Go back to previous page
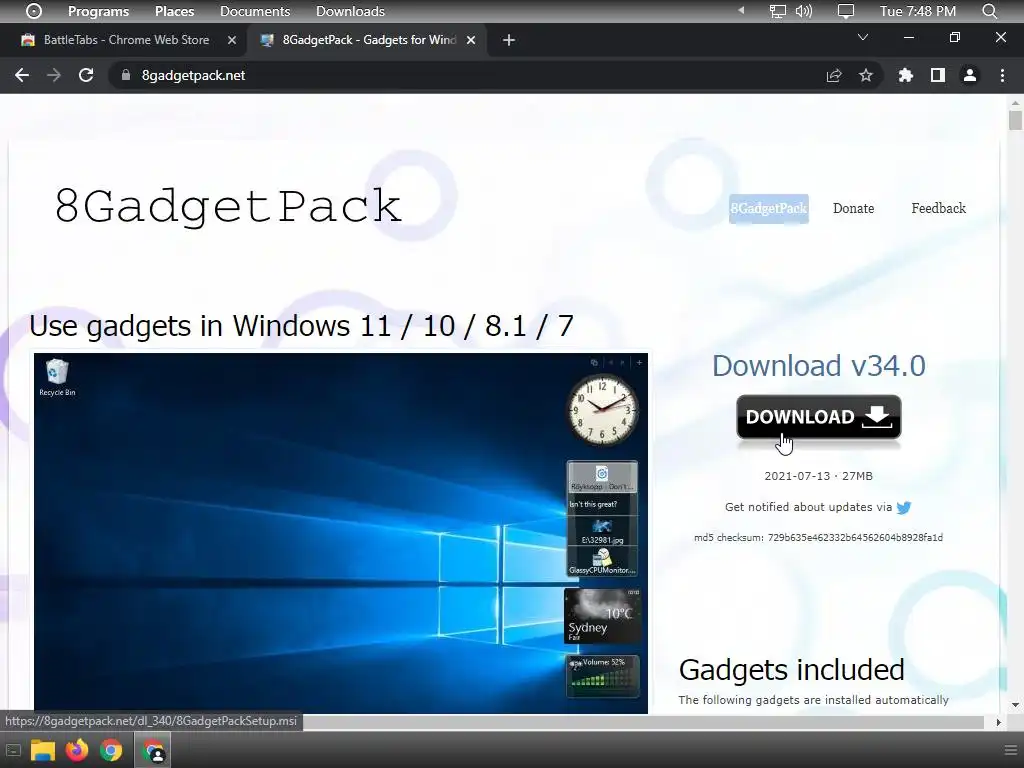The image size is (1024, 768). (x=22, y=75)
